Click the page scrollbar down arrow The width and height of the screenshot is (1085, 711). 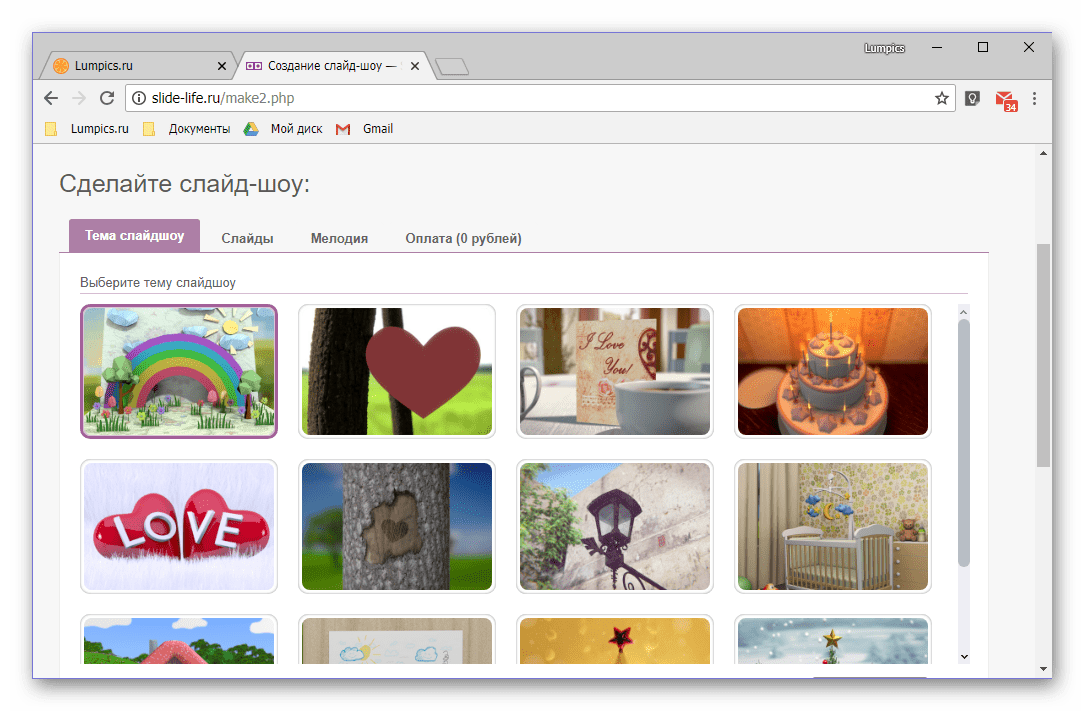1043,669
